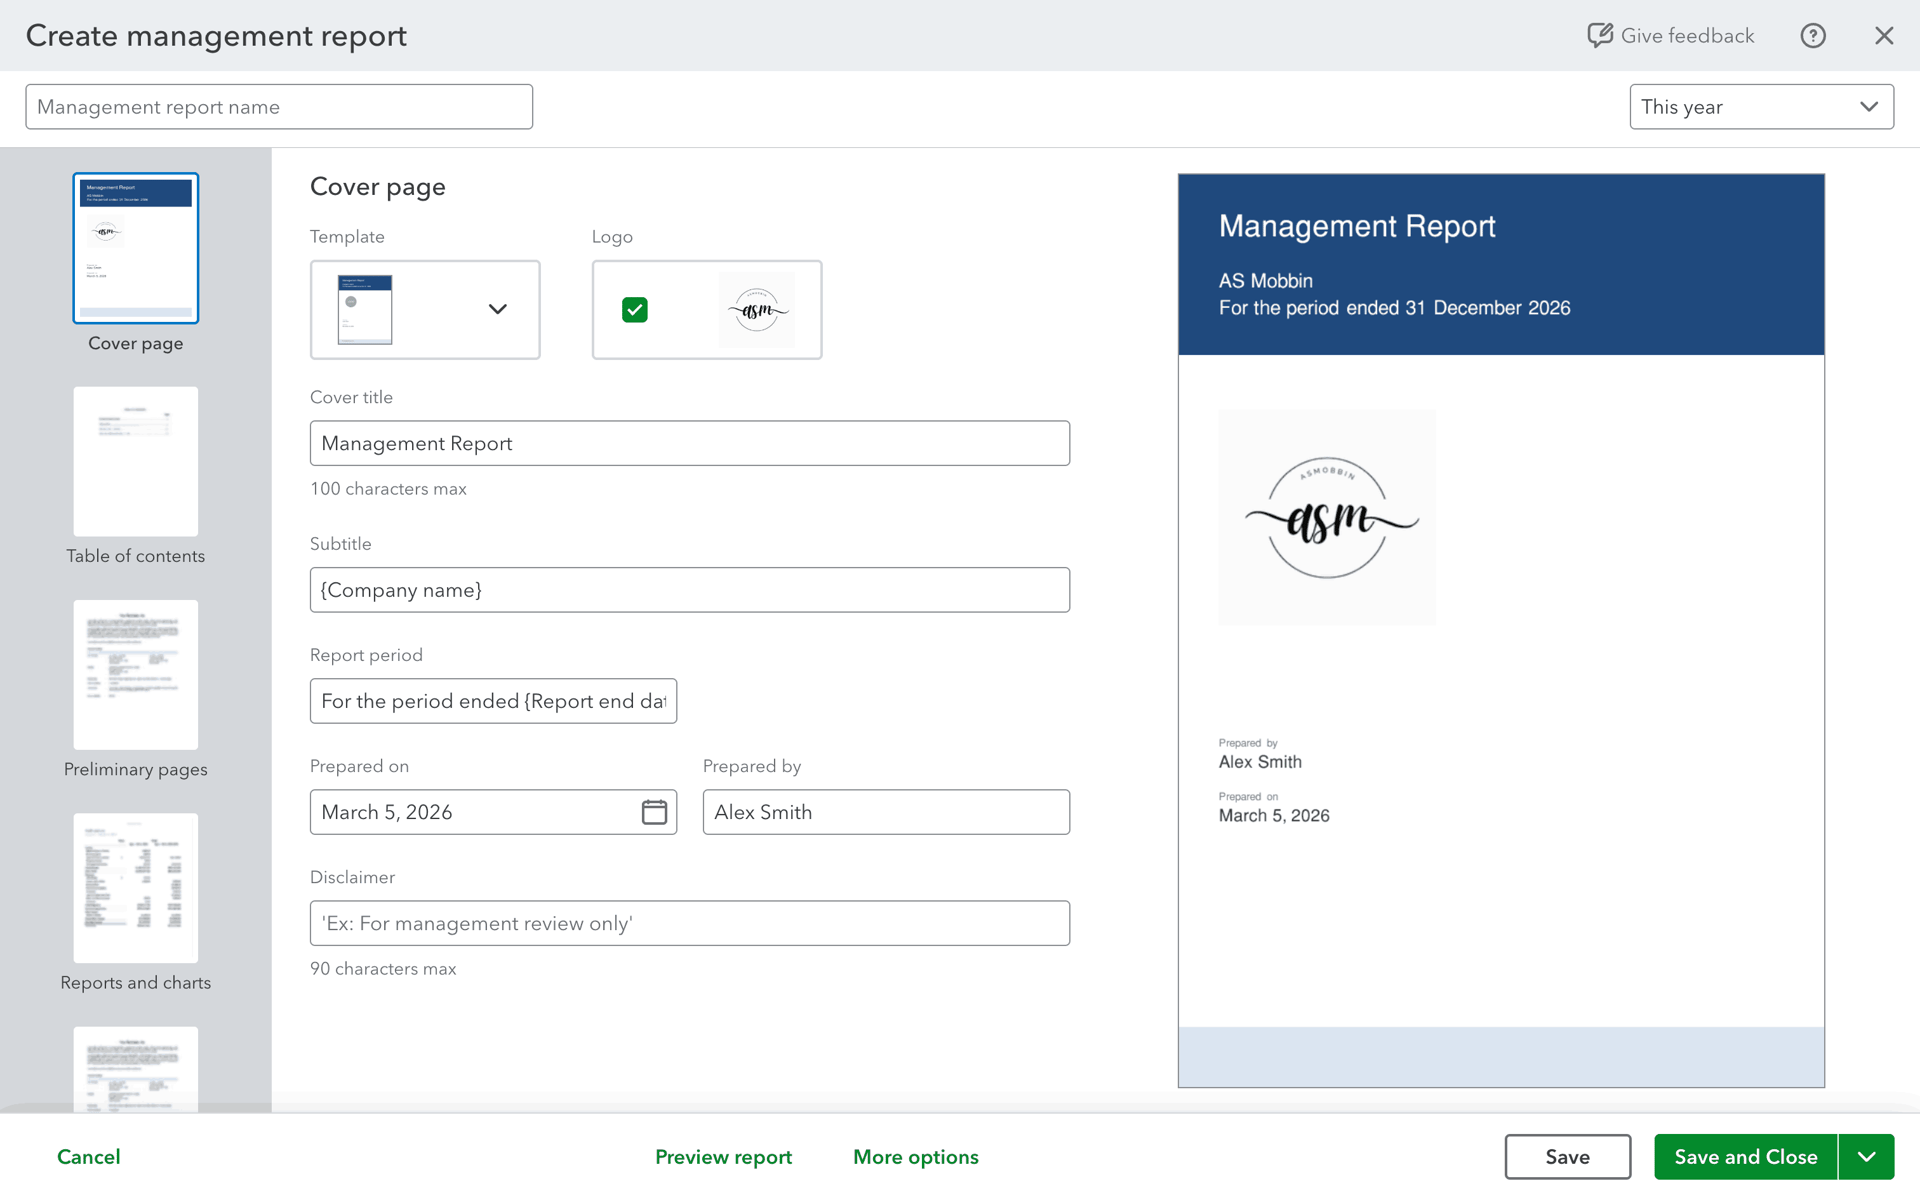The height and width of the screenshot is (1200, 1920).
Task: Focus the Management report name field
Action: tap(279, 107)
